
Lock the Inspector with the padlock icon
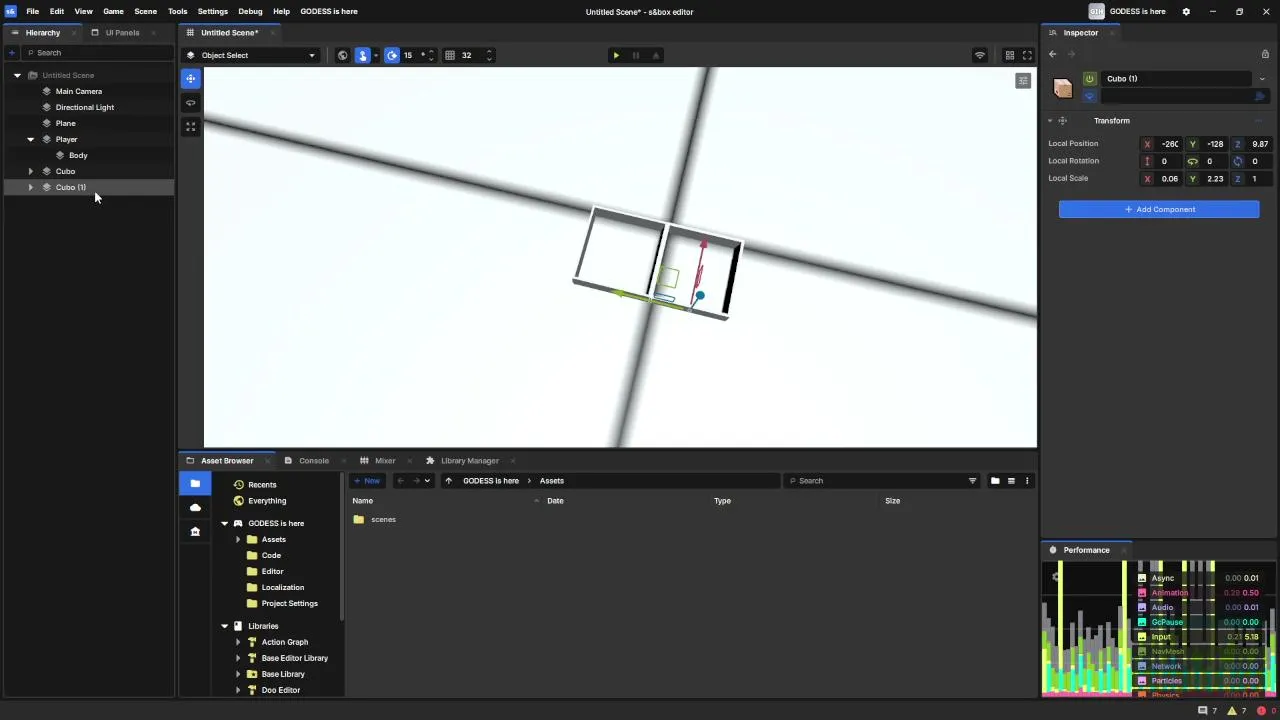click(1265, 54)
